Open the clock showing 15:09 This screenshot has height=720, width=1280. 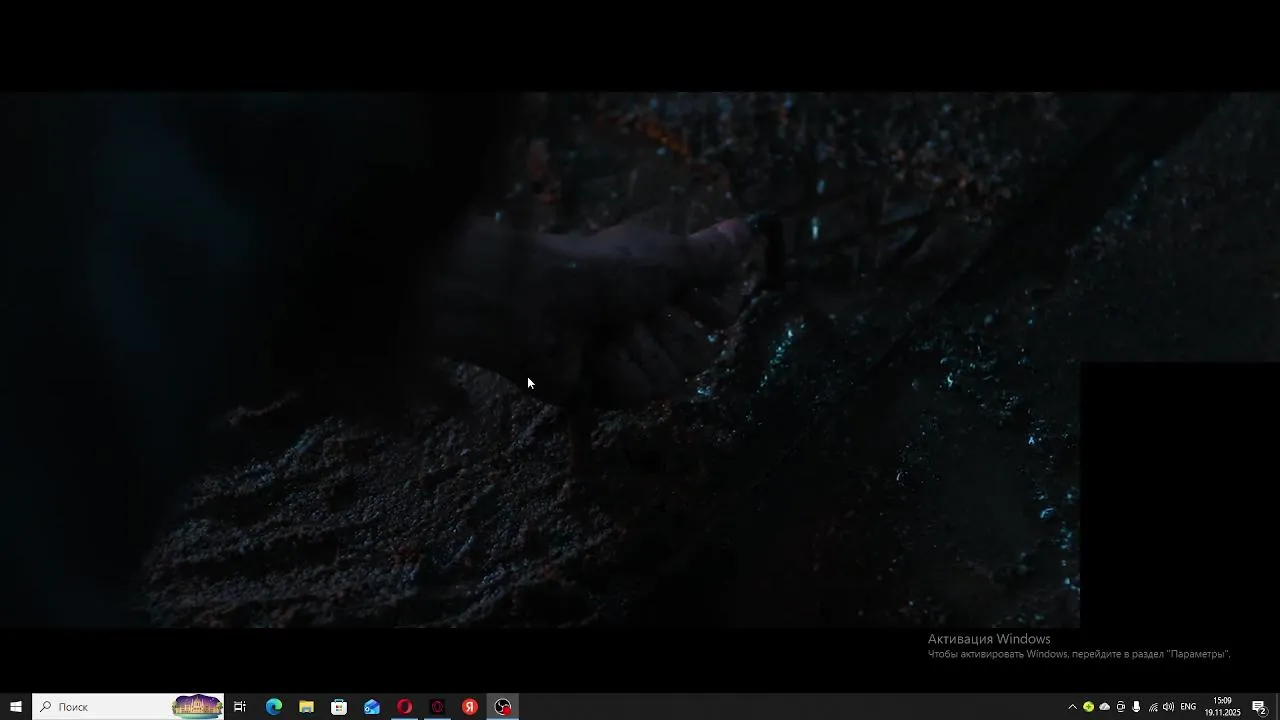pyautogui.click(x=1222, y=707)
